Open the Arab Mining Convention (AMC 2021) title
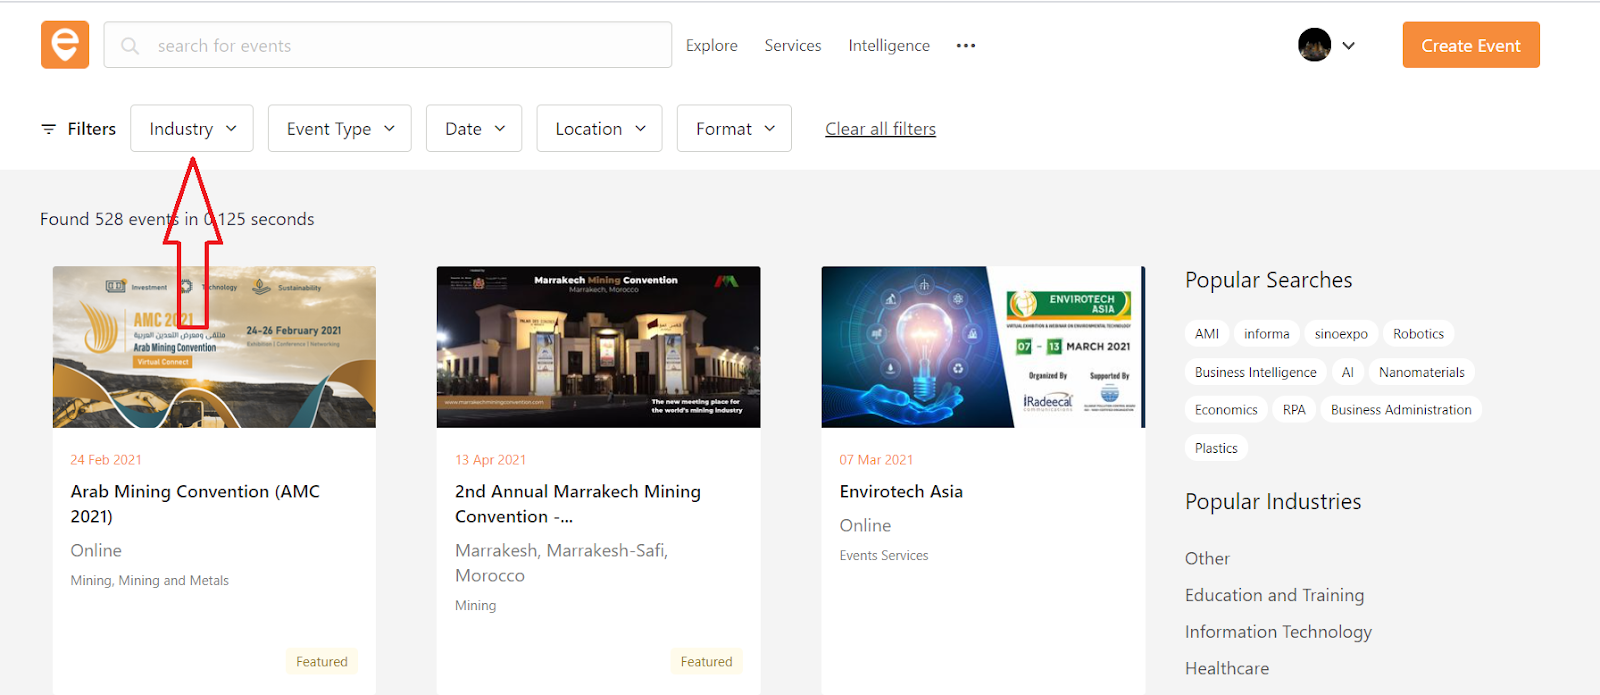Screen dimensions: 1600x695 click(x=195, y=504)
